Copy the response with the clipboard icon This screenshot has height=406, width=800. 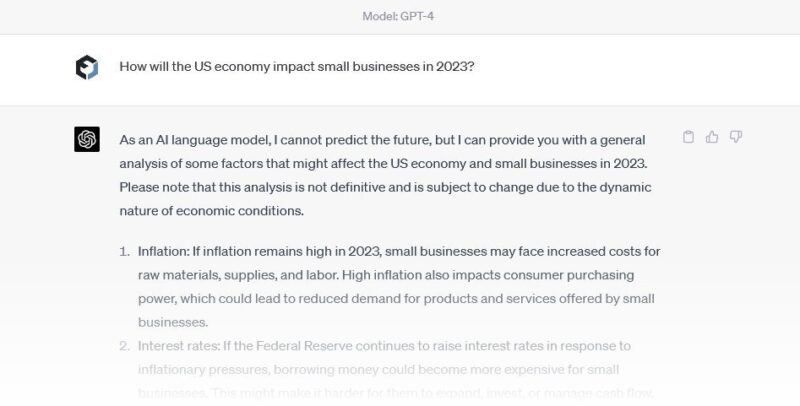coord(688,137)
